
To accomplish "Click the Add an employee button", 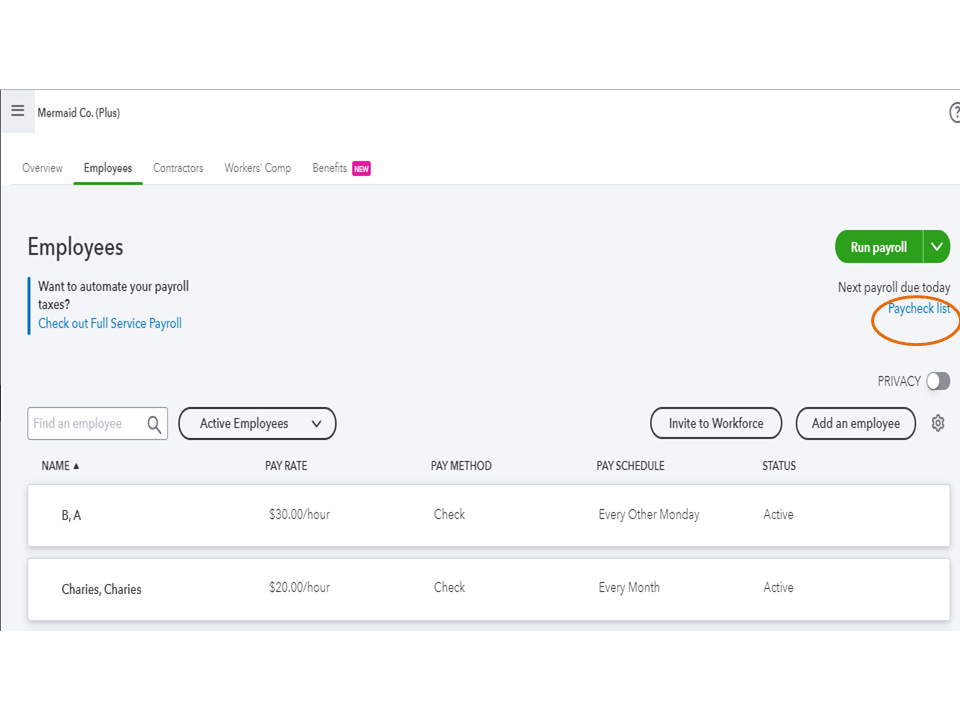I will [x=856, y=424].
